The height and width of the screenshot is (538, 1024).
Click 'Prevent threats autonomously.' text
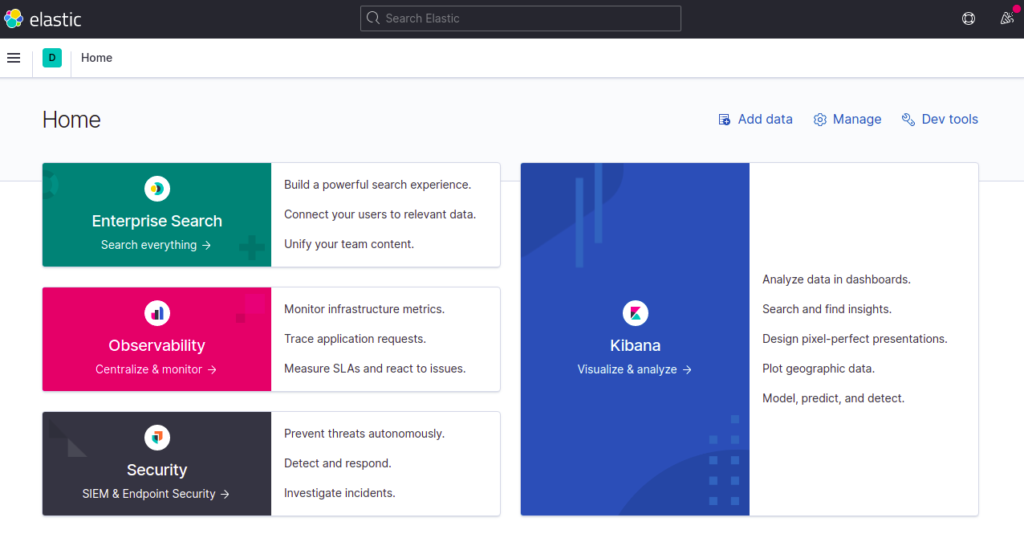click(364, 434)
